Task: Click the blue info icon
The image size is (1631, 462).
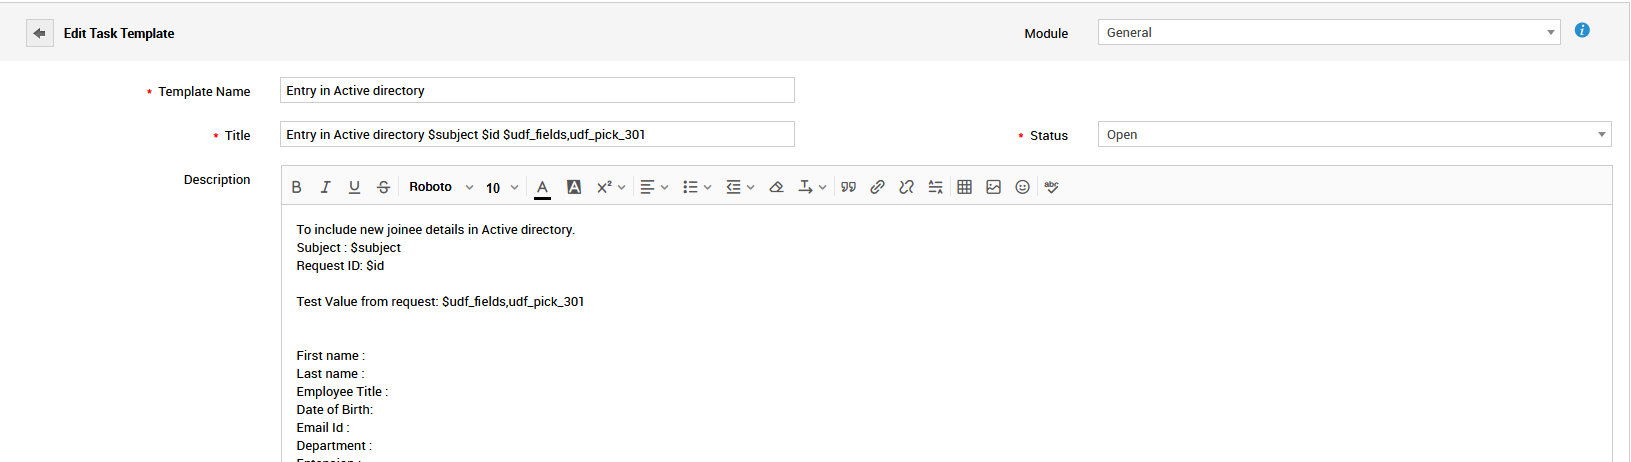Action: coord(1582,30)
